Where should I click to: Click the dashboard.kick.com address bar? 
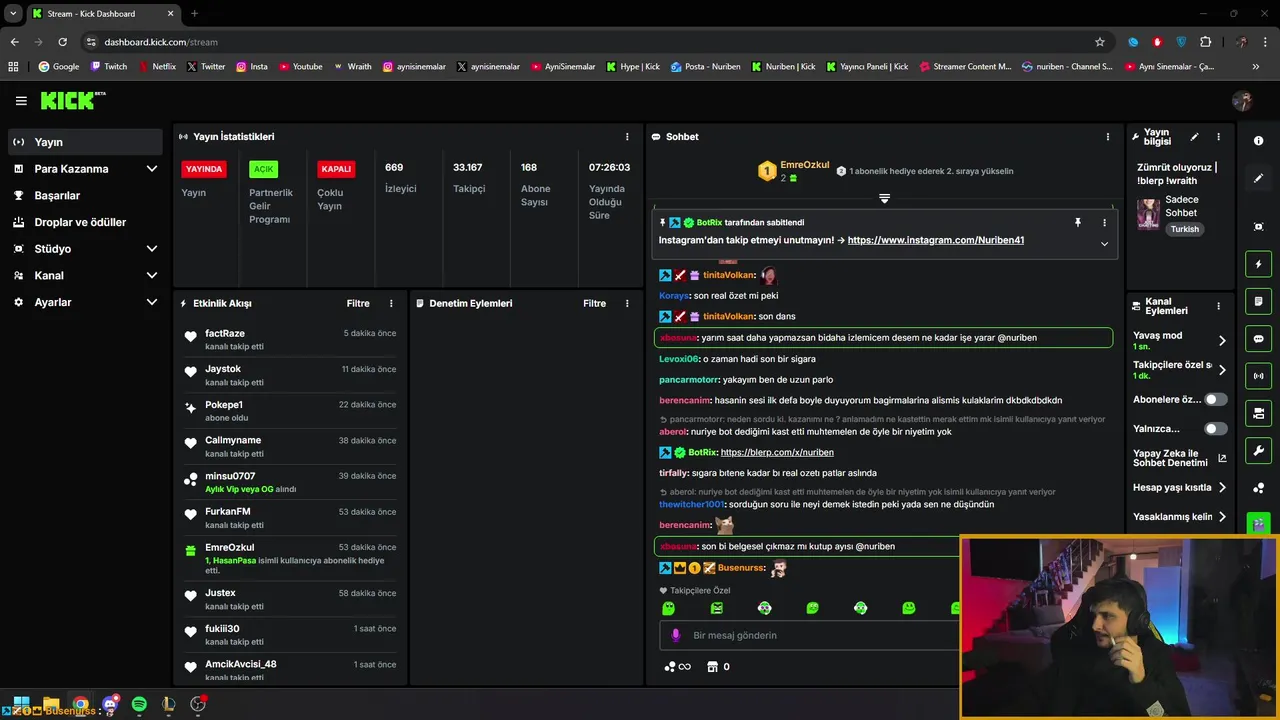[590, 42]
